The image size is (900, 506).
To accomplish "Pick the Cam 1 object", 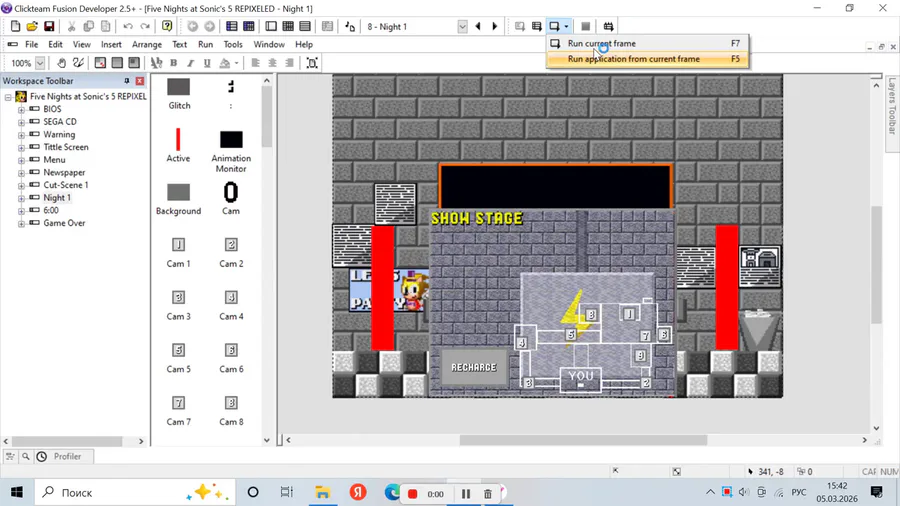I will coord(179,252).
